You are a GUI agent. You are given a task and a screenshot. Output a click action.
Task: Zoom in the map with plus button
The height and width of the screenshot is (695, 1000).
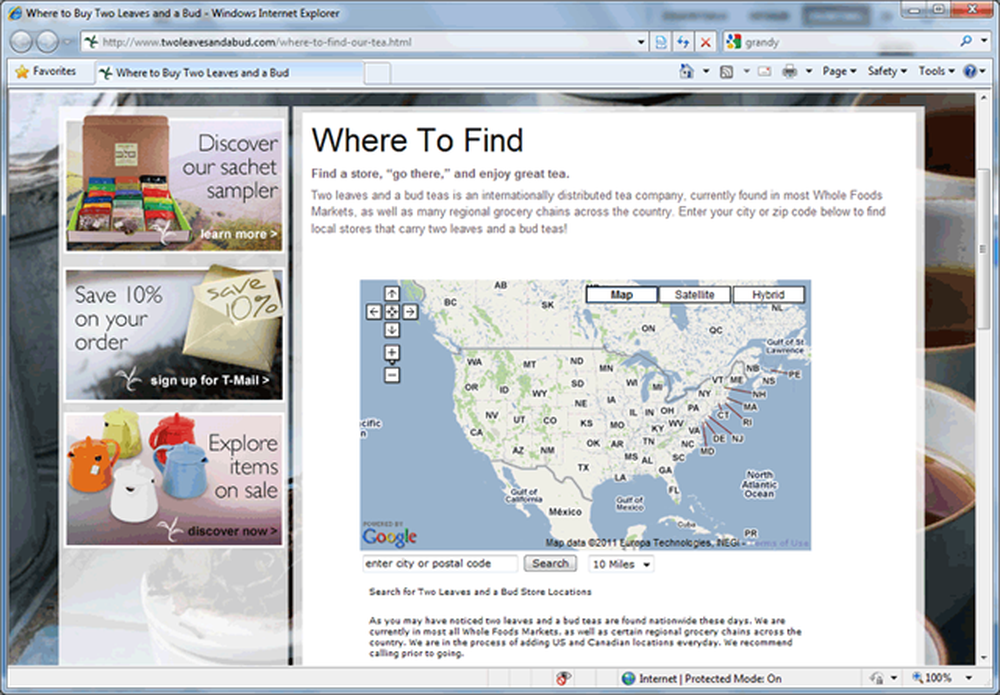(392, 353)
